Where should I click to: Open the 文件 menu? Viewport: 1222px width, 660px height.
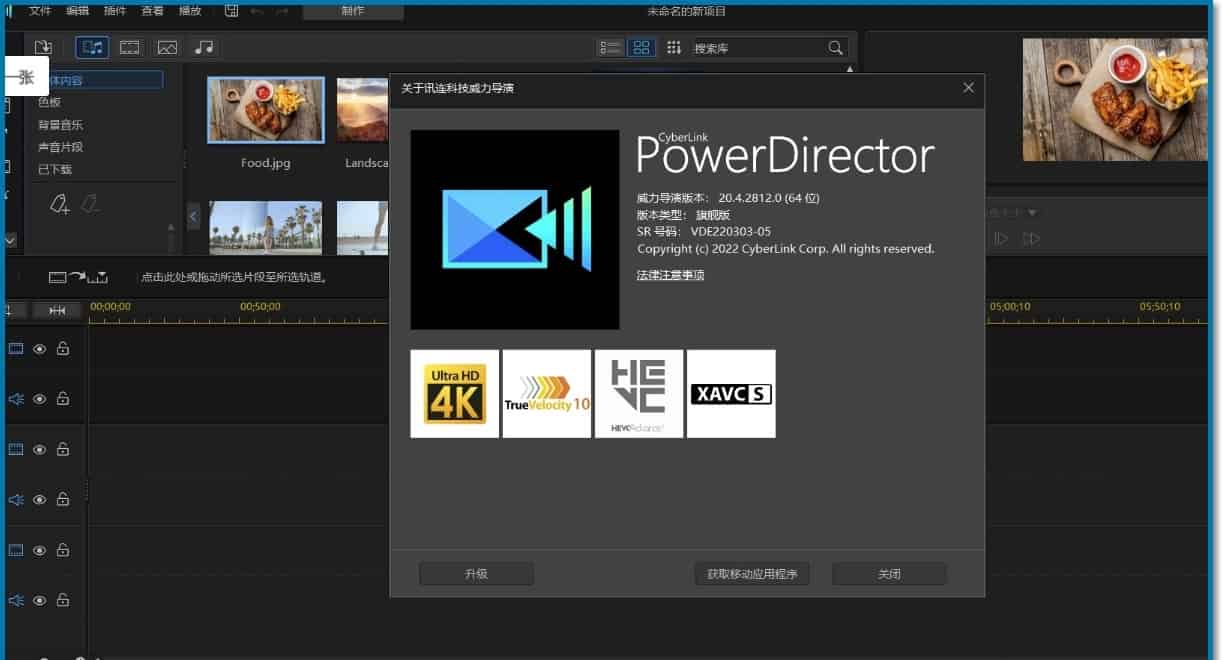tap(40, 11)
